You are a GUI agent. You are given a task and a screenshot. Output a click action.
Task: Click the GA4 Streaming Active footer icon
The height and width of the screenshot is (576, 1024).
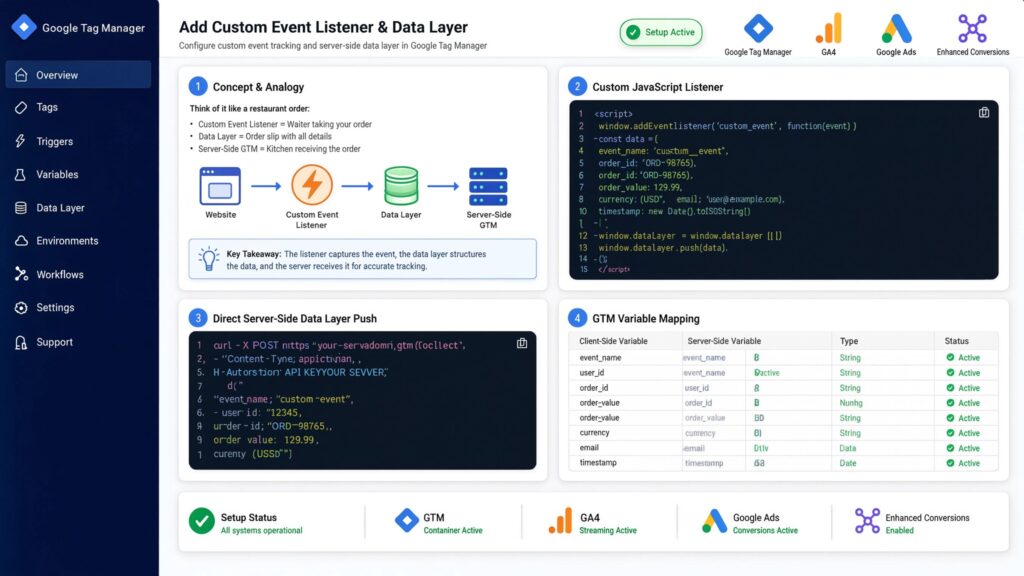[x=560, y=521]
